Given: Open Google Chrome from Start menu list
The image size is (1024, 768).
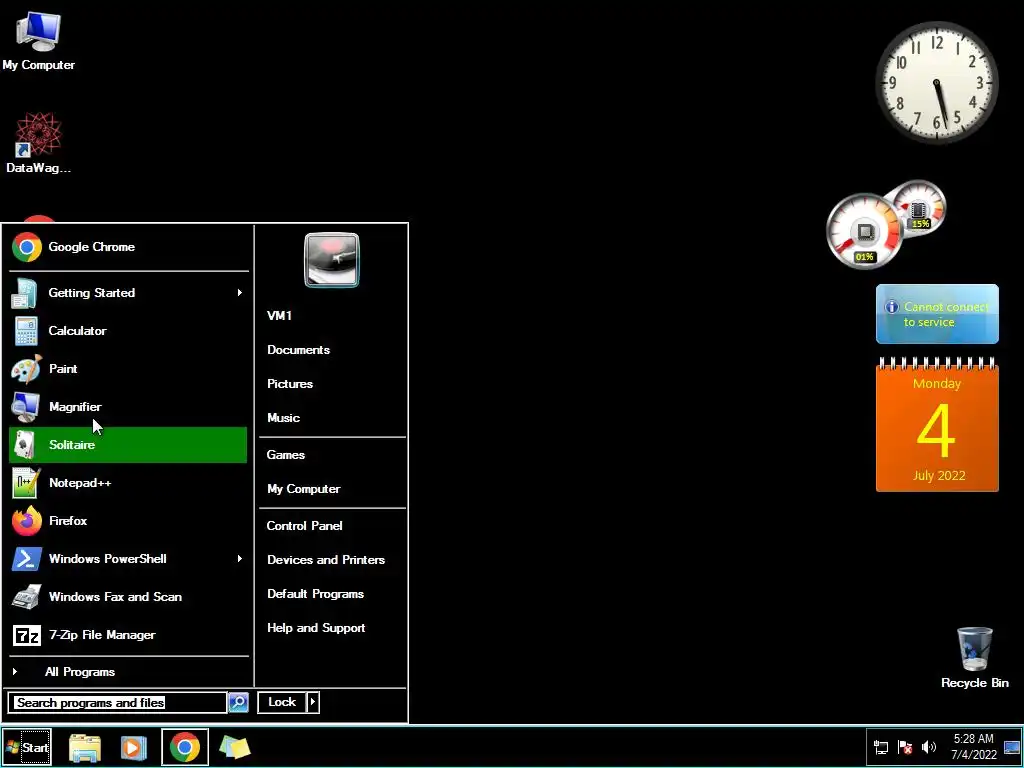Looking at the screenshot, I should pyautogui.click(x=128, y=247).
